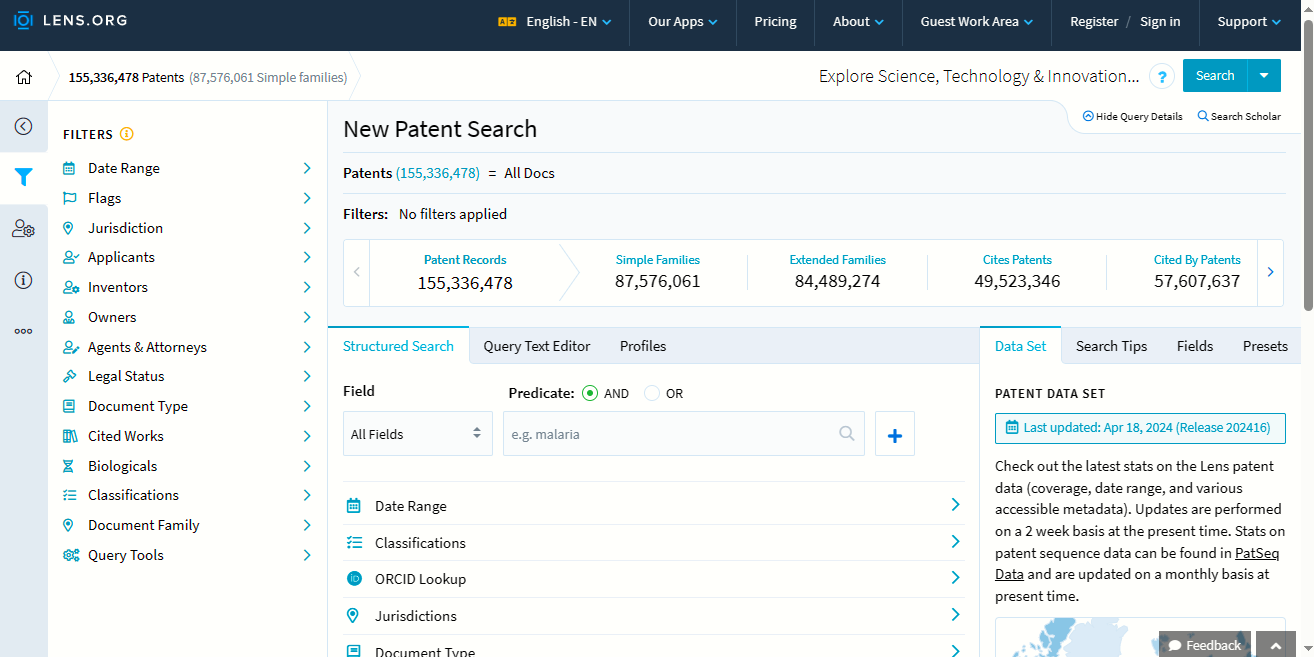Click the Last updated release box

tap(1140, 428)
